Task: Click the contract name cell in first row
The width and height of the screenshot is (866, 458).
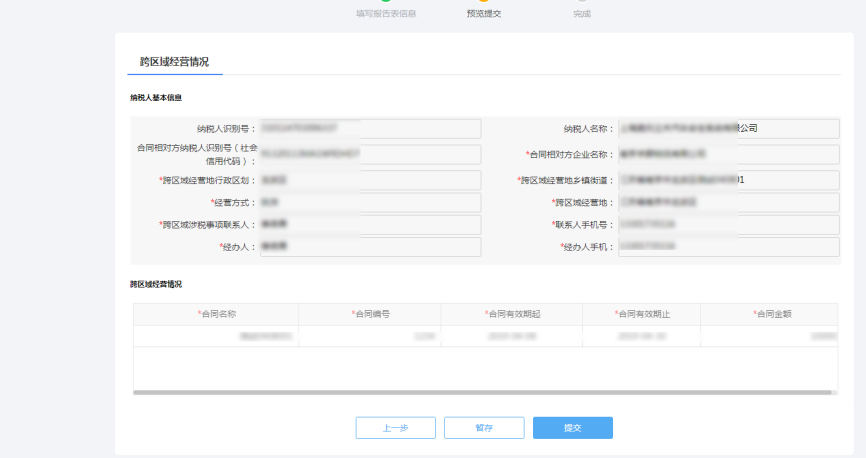Action: tap(216, 336)
